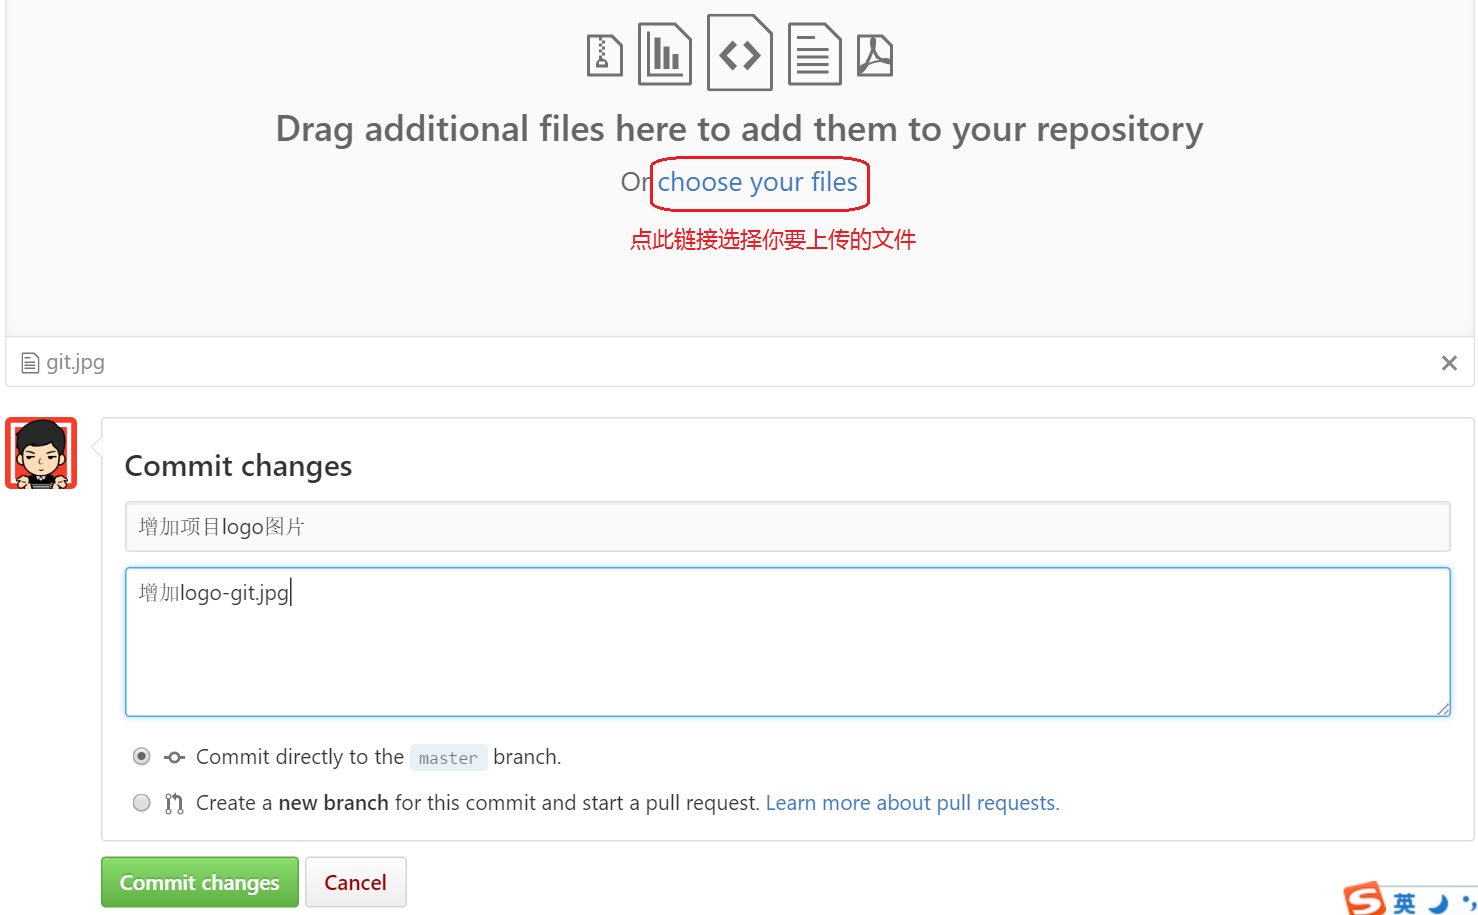
Task: Click the git commit icon before 'Commit directly'
Action: [x=175, y=757]
